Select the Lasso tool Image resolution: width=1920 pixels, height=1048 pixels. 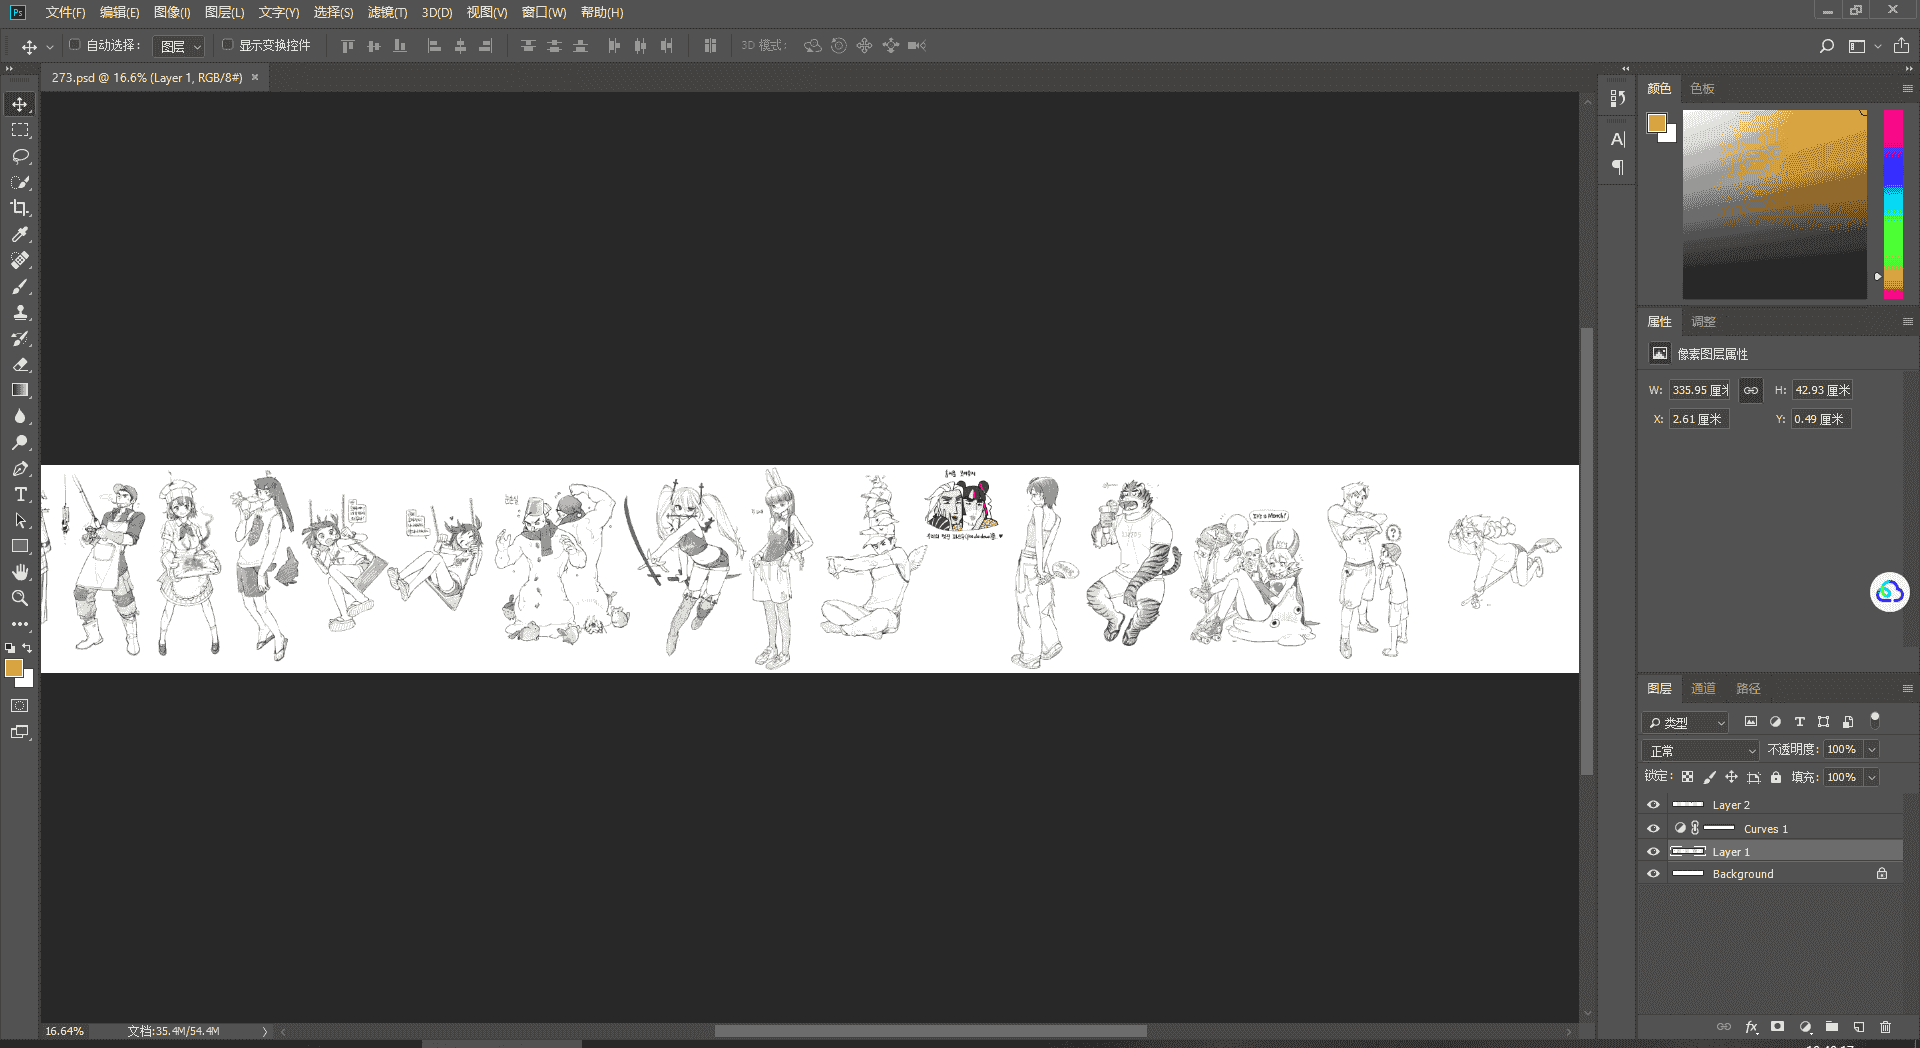click(x=20, y=156)
